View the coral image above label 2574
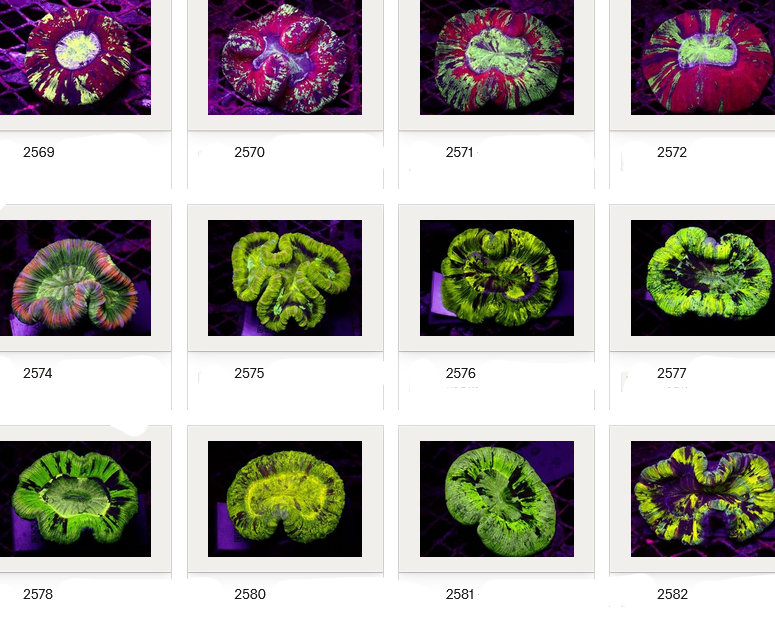775x625 pixels. [x=75, y=278]
